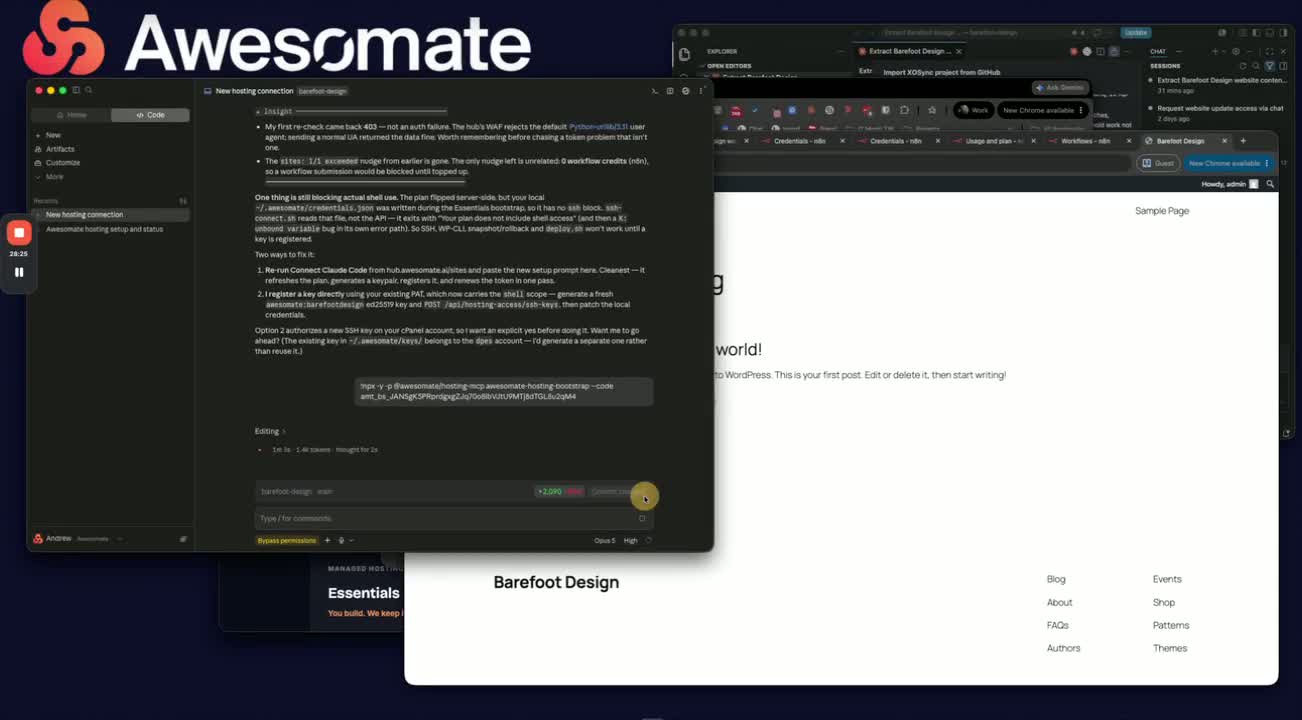Close the 'Extract Barefoot Design' editor tab
This screenshot has height=720, width=1302.
tap(959, 51)
